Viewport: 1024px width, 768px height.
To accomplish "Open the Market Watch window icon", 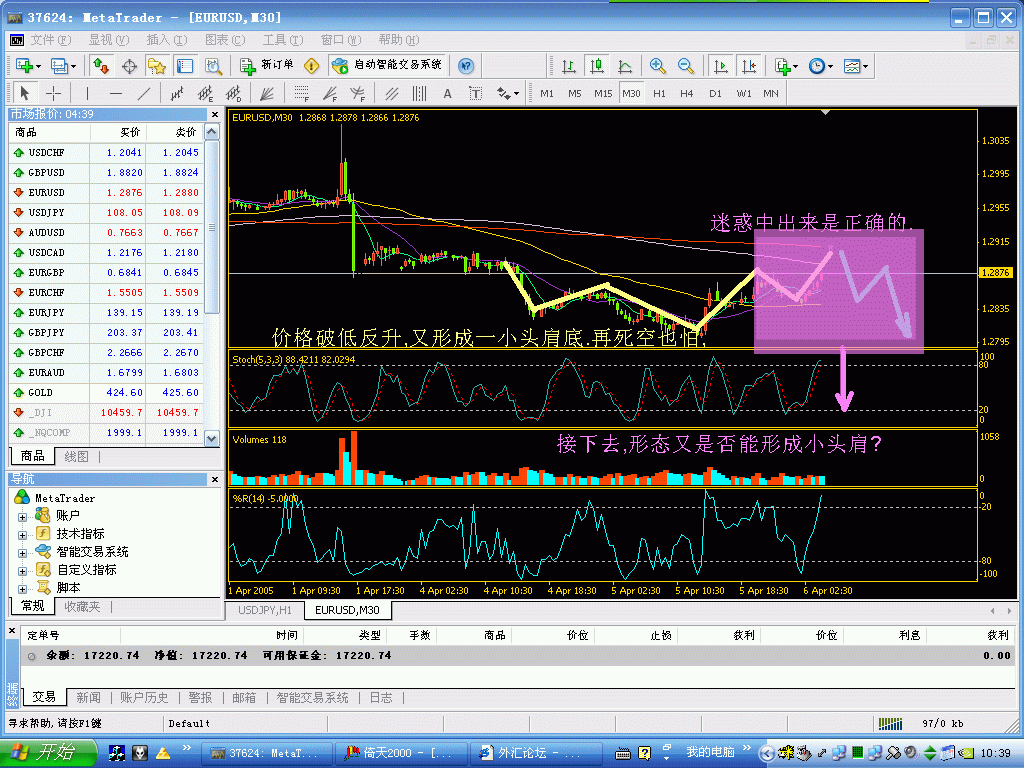I will pos(101,66).
